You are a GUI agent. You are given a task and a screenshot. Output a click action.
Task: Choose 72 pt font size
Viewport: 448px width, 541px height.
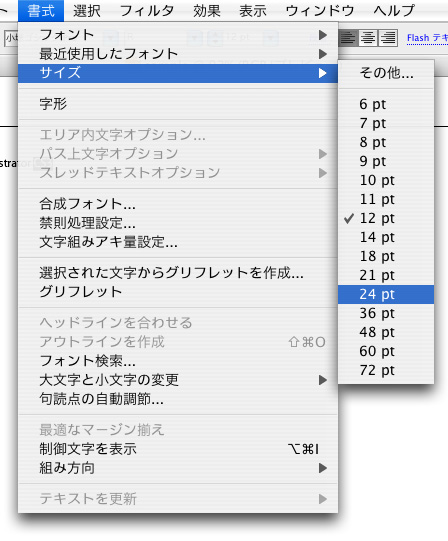[386, 370]
